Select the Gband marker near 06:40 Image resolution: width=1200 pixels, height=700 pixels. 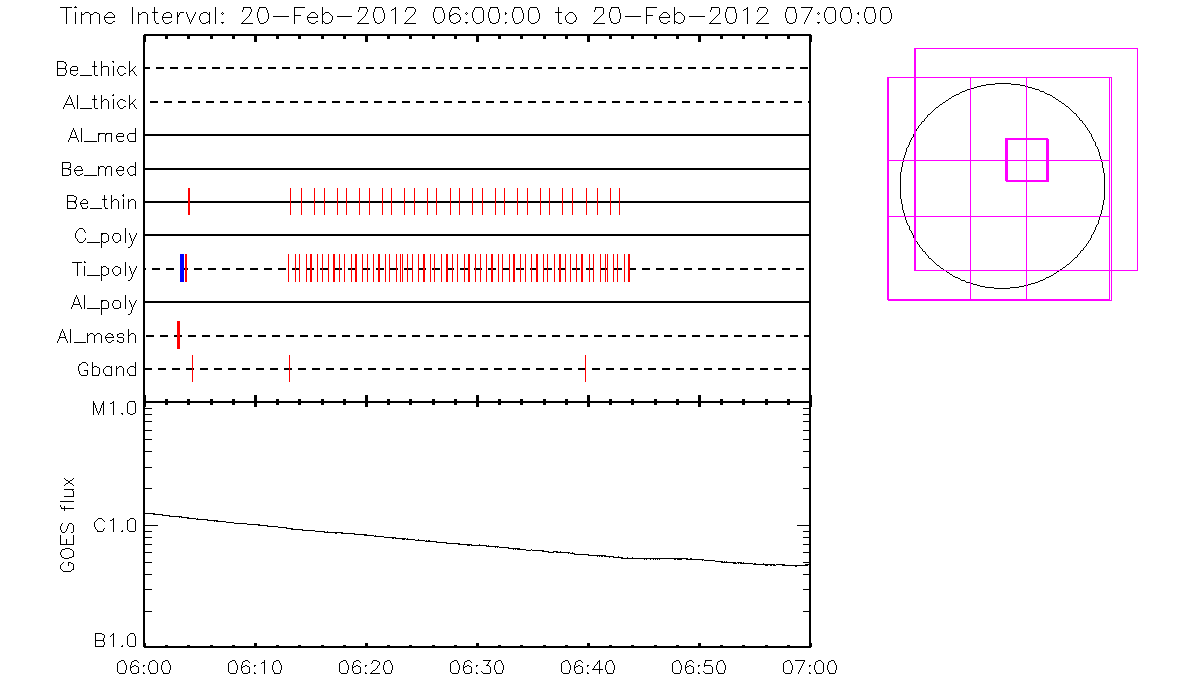click(x=585, y=369)
